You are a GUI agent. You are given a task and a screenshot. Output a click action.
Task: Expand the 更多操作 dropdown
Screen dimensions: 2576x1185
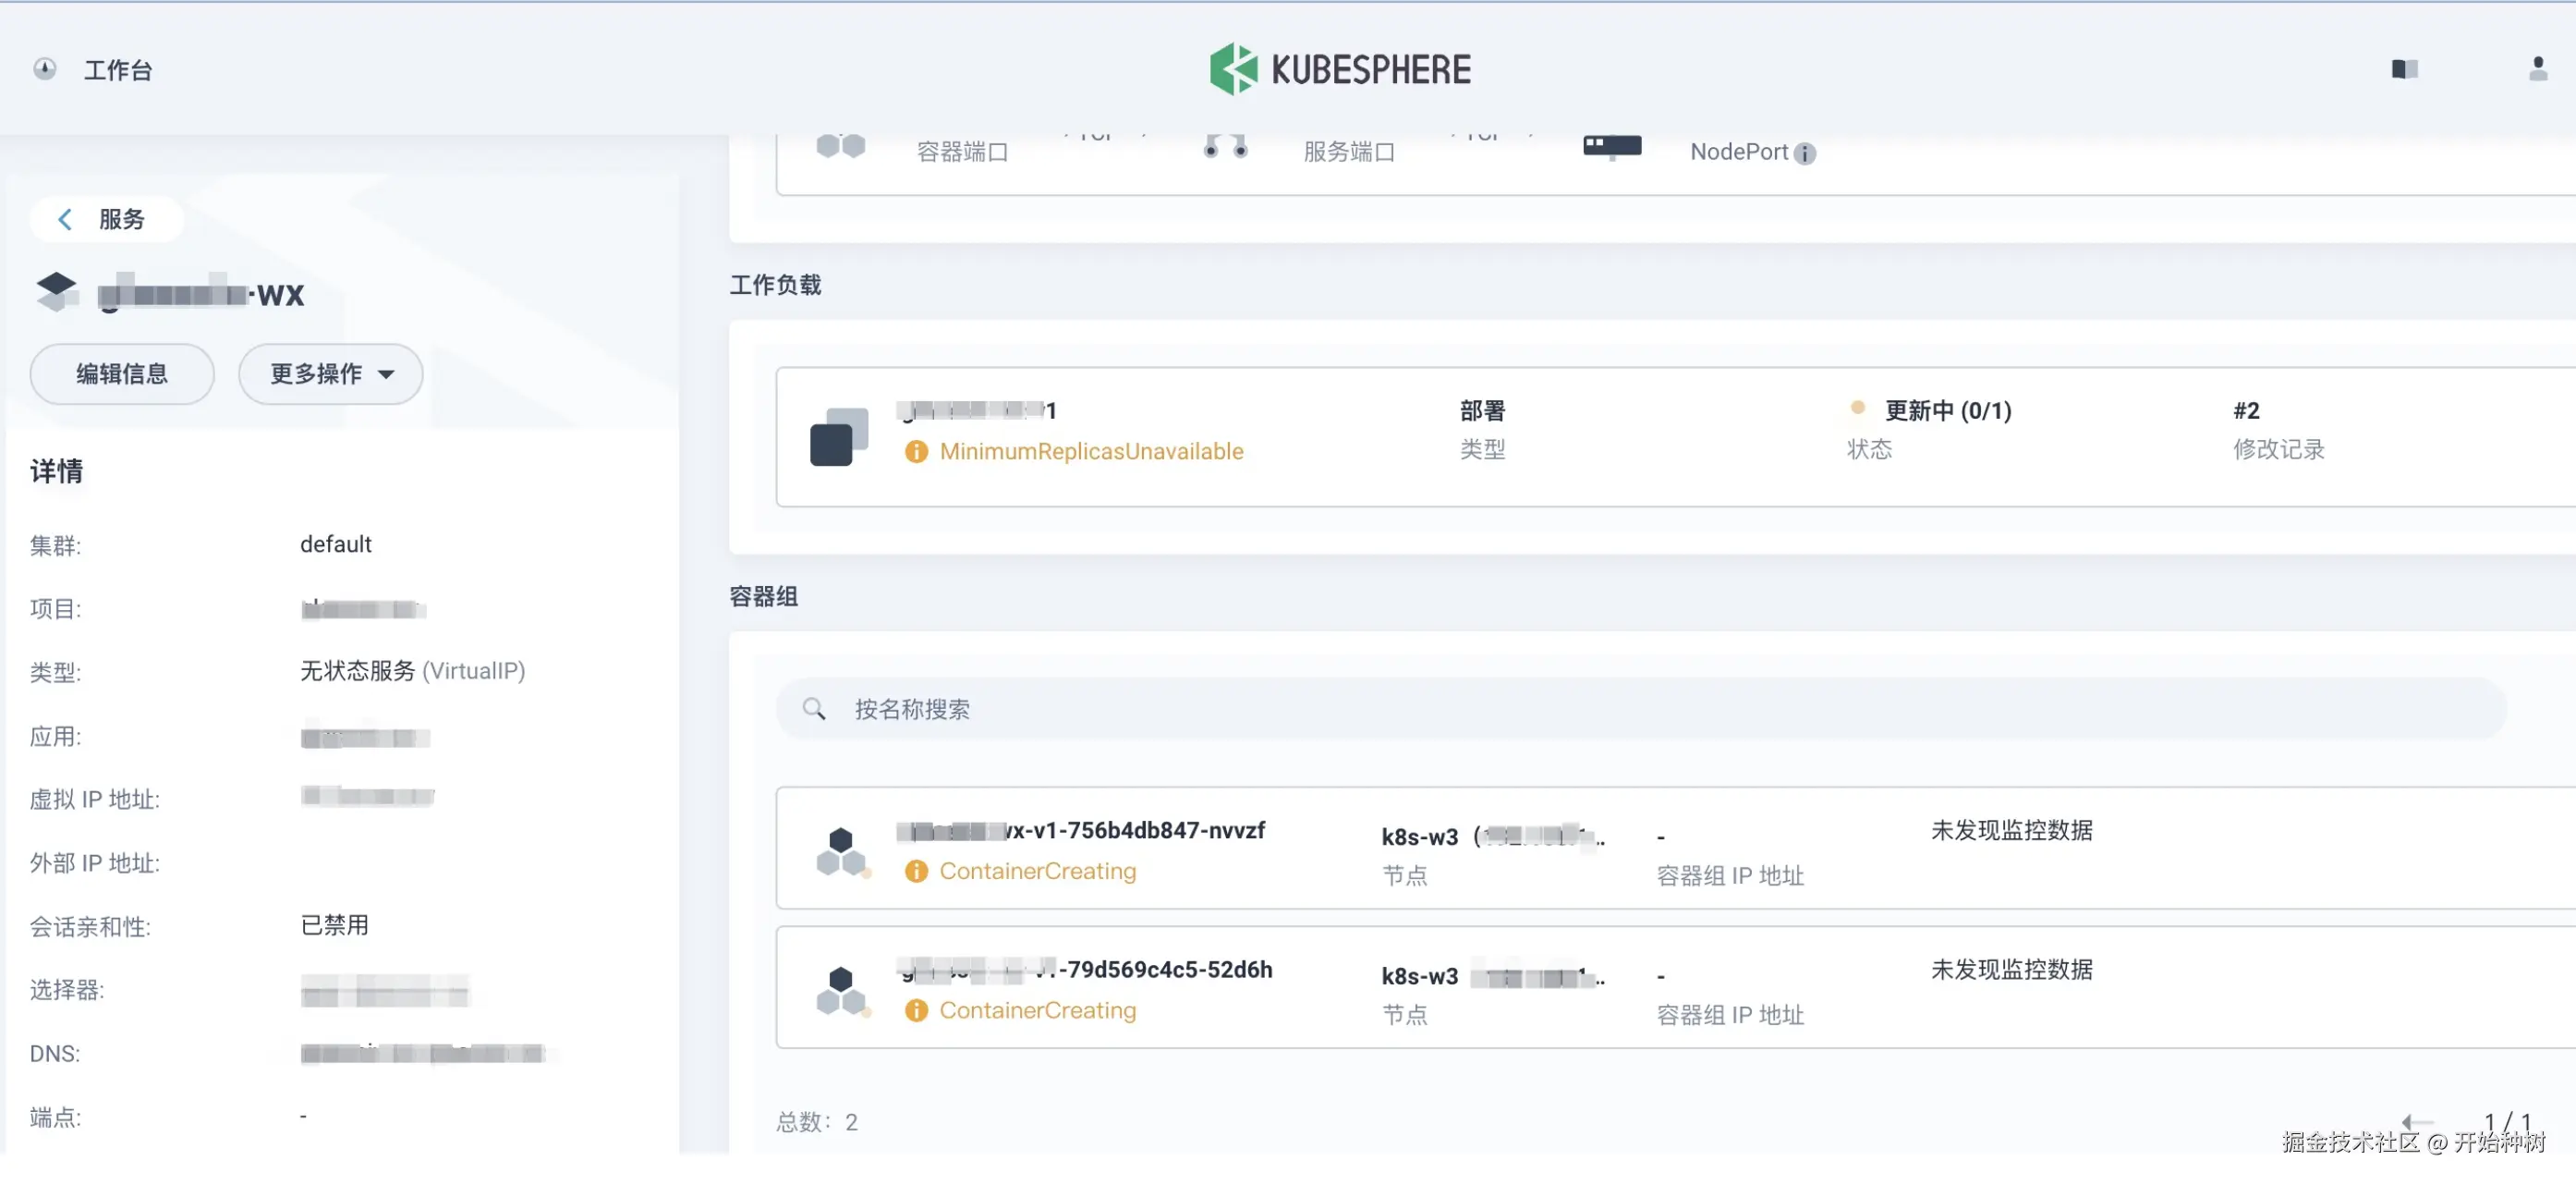pos(330,374)
